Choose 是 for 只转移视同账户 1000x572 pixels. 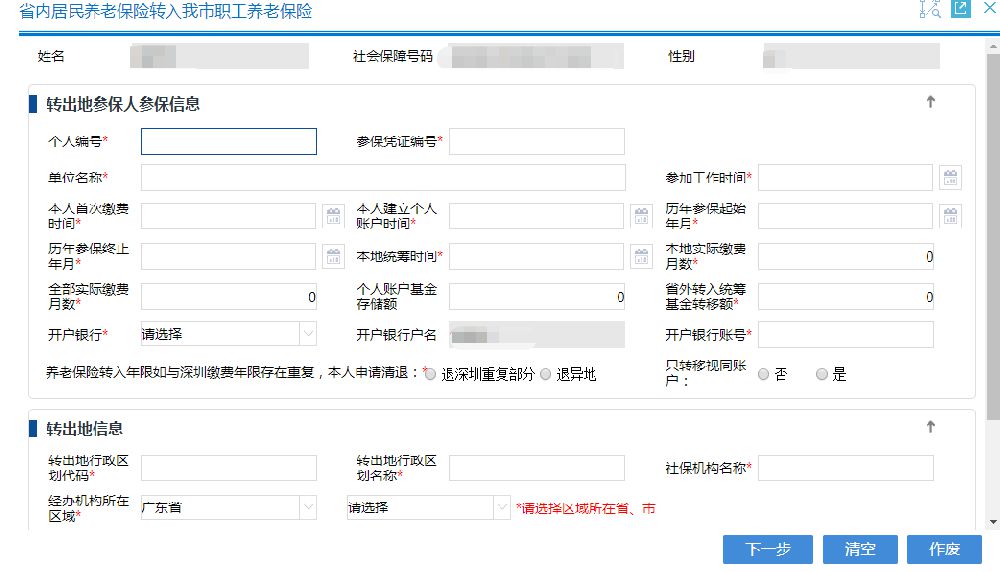(x=822, y=375)
